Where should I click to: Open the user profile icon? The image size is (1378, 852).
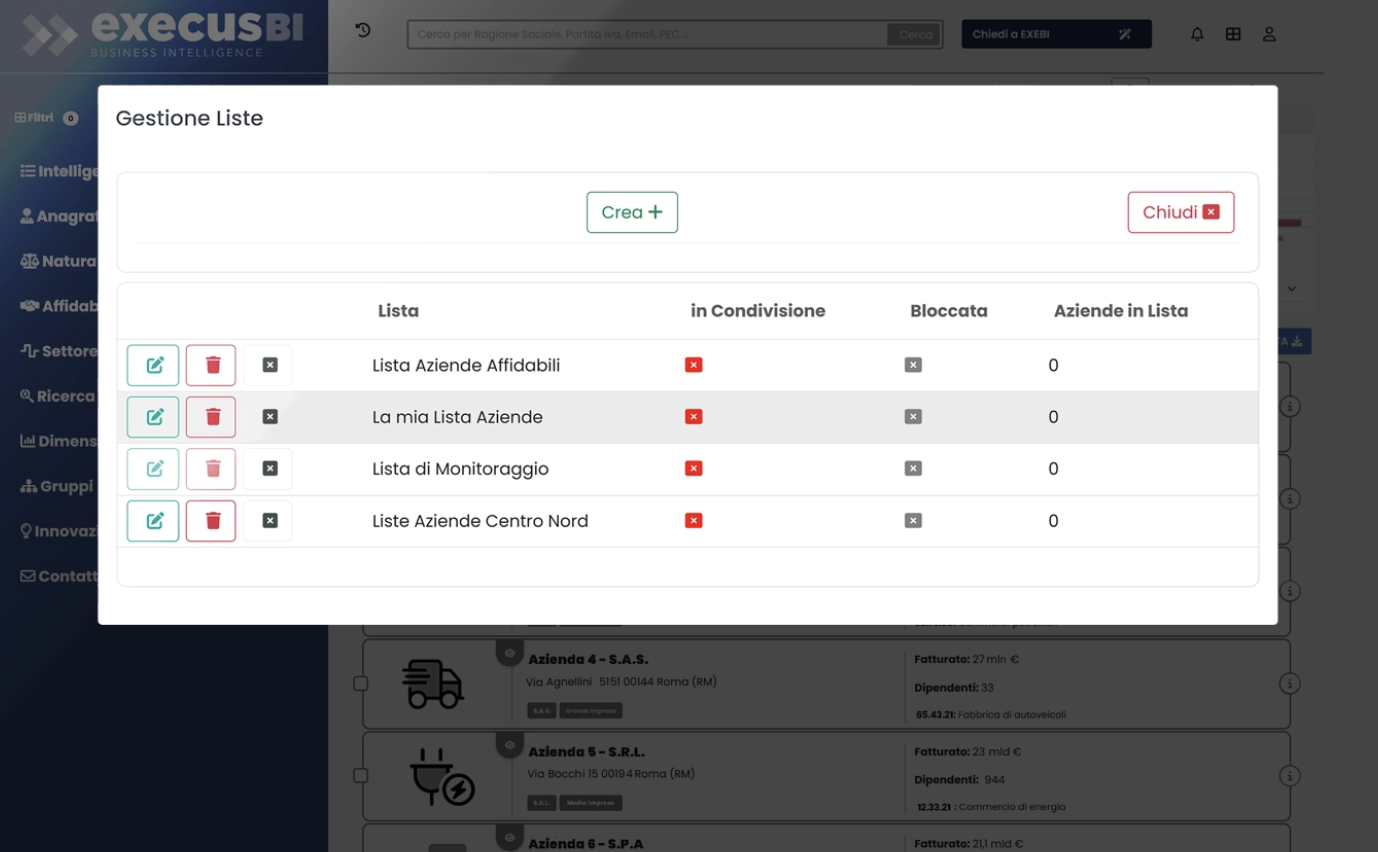[1269, 33]
